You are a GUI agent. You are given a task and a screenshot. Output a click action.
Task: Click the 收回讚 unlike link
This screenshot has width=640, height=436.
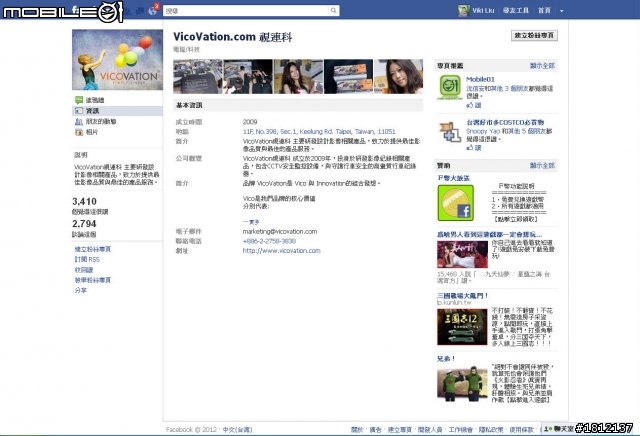pyautogui.click(x=84, y=270)
